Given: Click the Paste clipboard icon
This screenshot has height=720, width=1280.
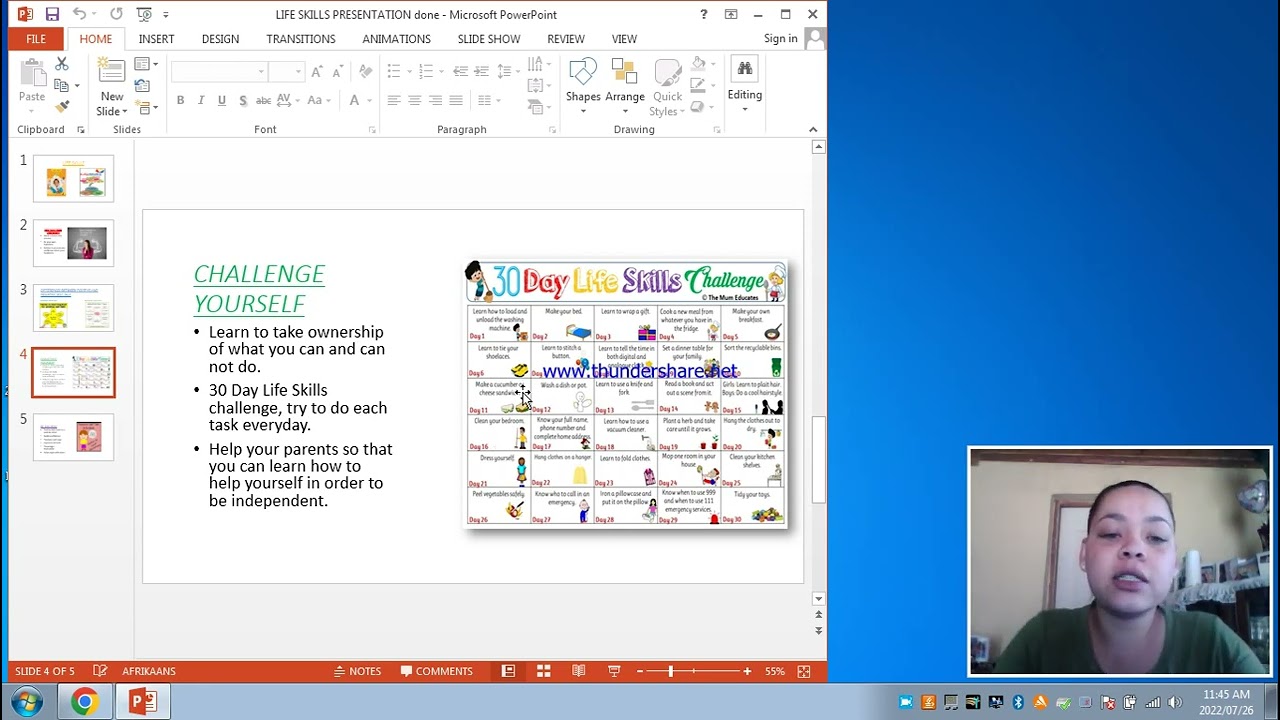Looking at the screenshot, I should tap(32, 73).
